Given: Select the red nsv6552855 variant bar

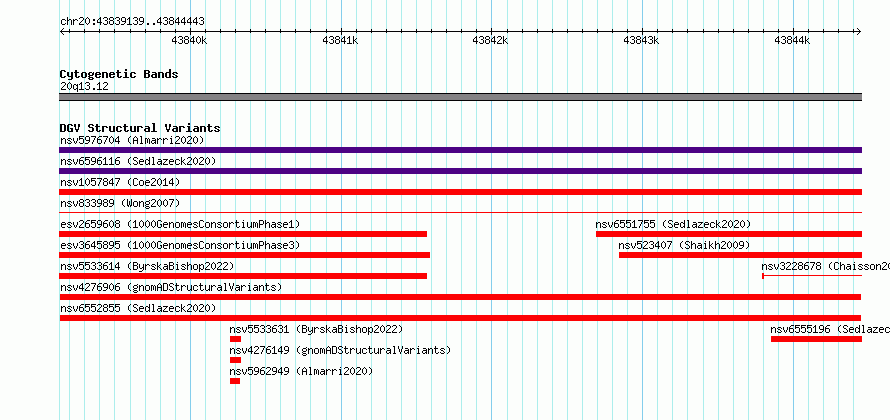Looking at the screenshot, I should pos(460,318).
